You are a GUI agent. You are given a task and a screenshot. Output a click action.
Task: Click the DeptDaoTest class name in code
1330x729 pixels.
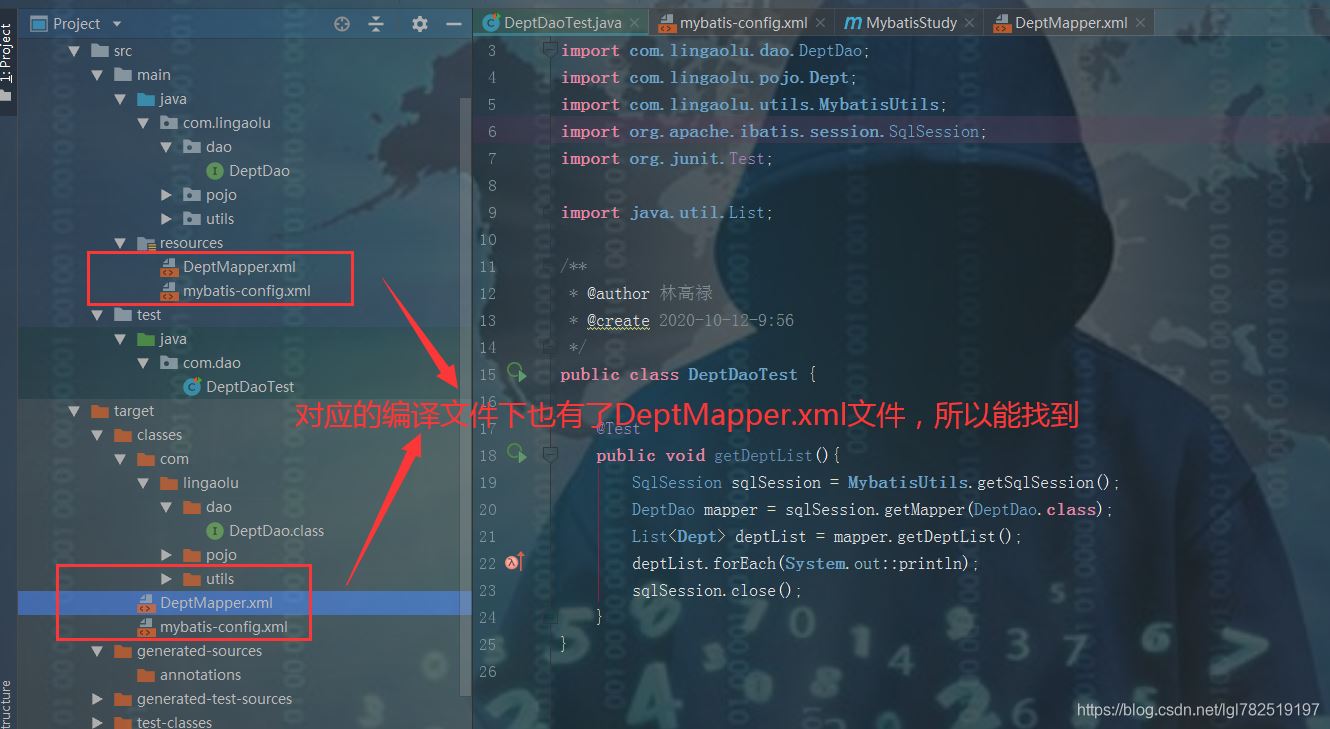coord(743,374)
